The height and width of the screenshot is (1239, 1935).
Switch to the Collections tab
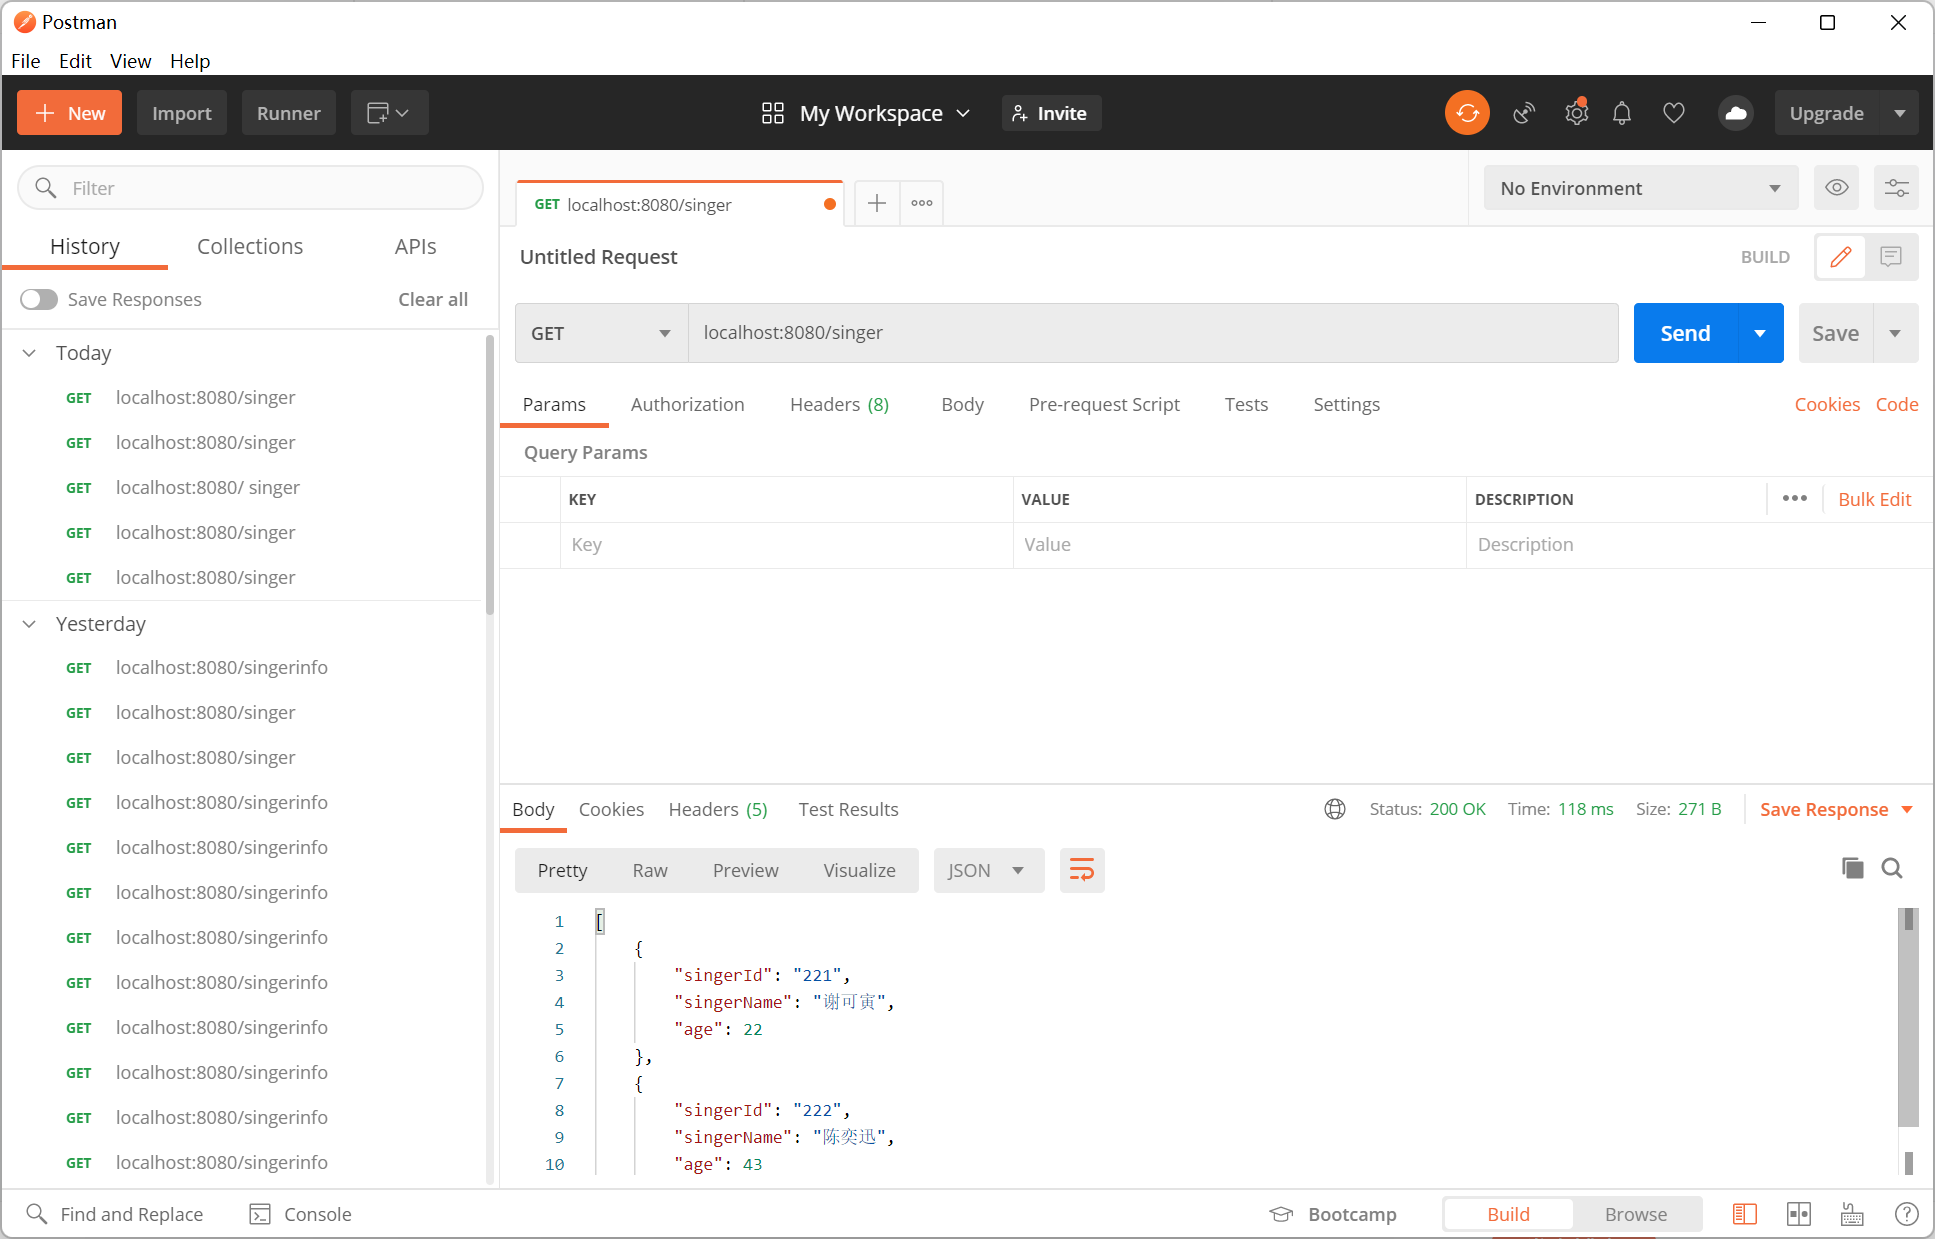[x=250, y=246]
